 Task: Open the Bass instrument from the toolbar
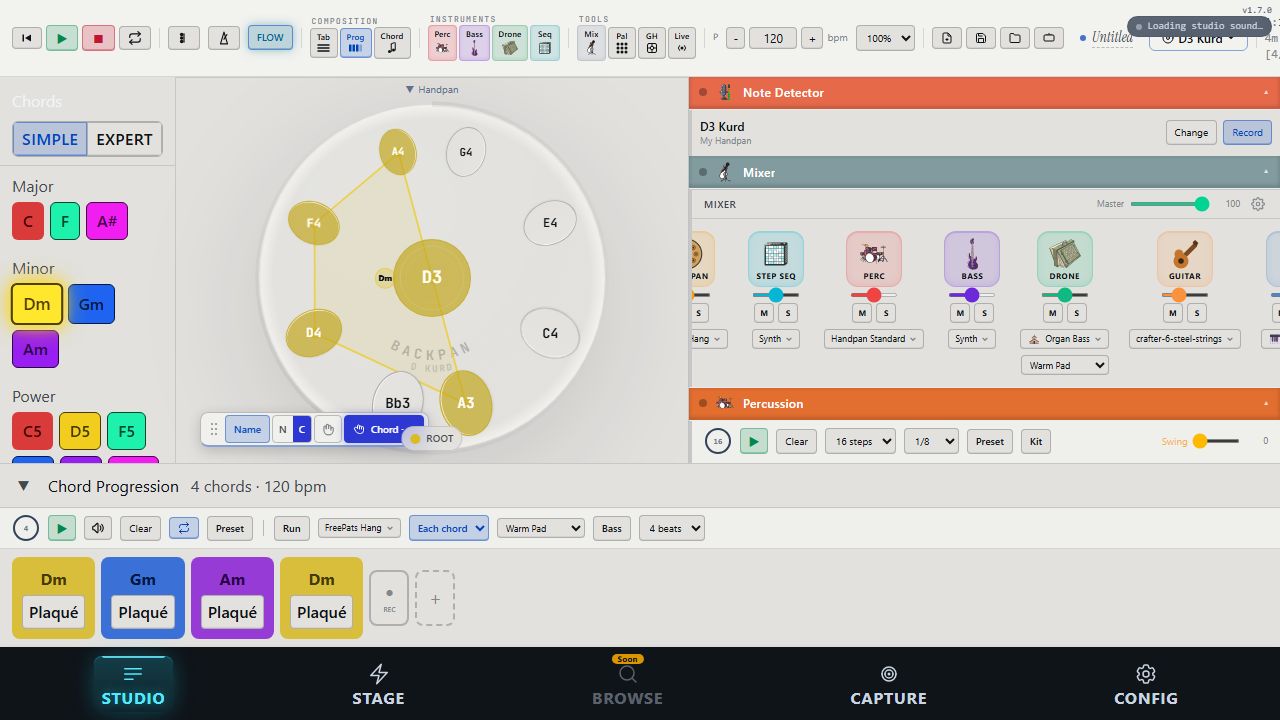(474, 43)
